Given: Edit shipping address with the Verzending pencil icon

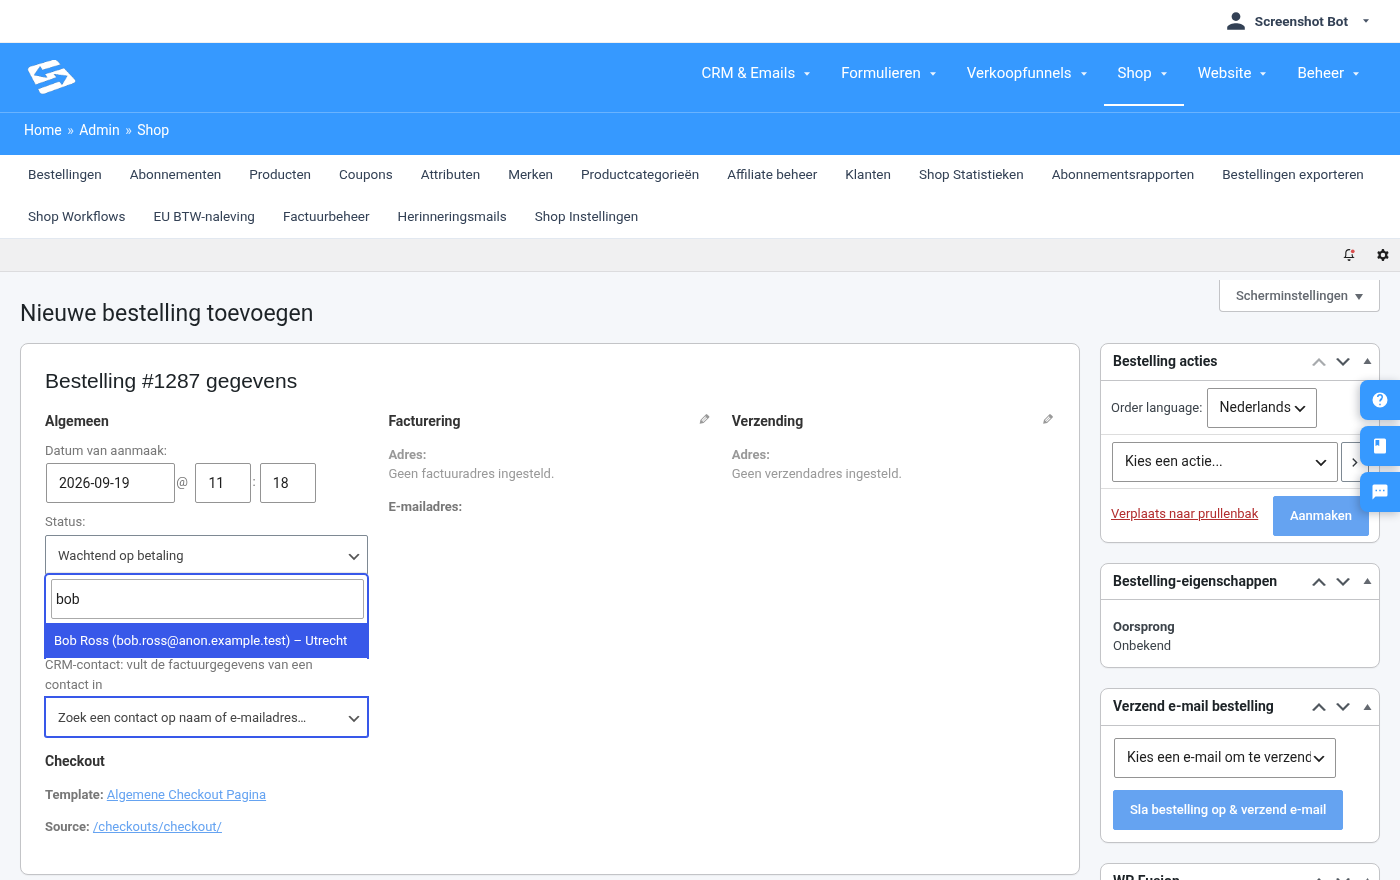Looking at the screenshot, I should coord(1048,420).
